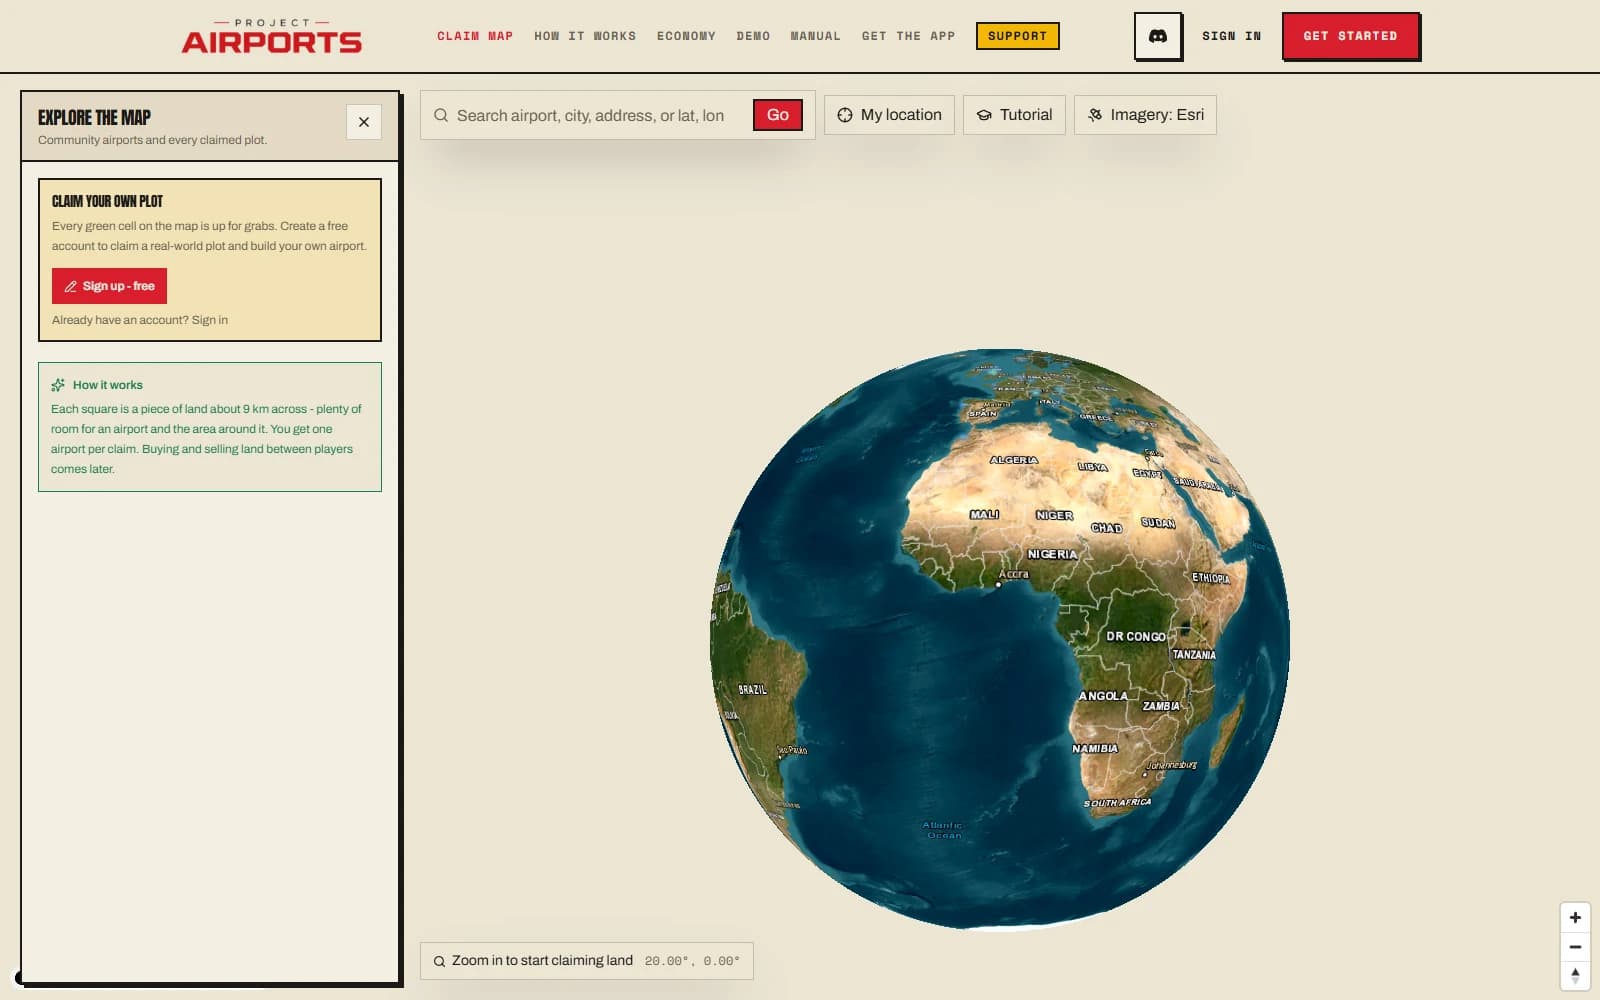The image size is (1600, 1000).
Task: Click the Tanzania map label
Action: coord(1194,655)
